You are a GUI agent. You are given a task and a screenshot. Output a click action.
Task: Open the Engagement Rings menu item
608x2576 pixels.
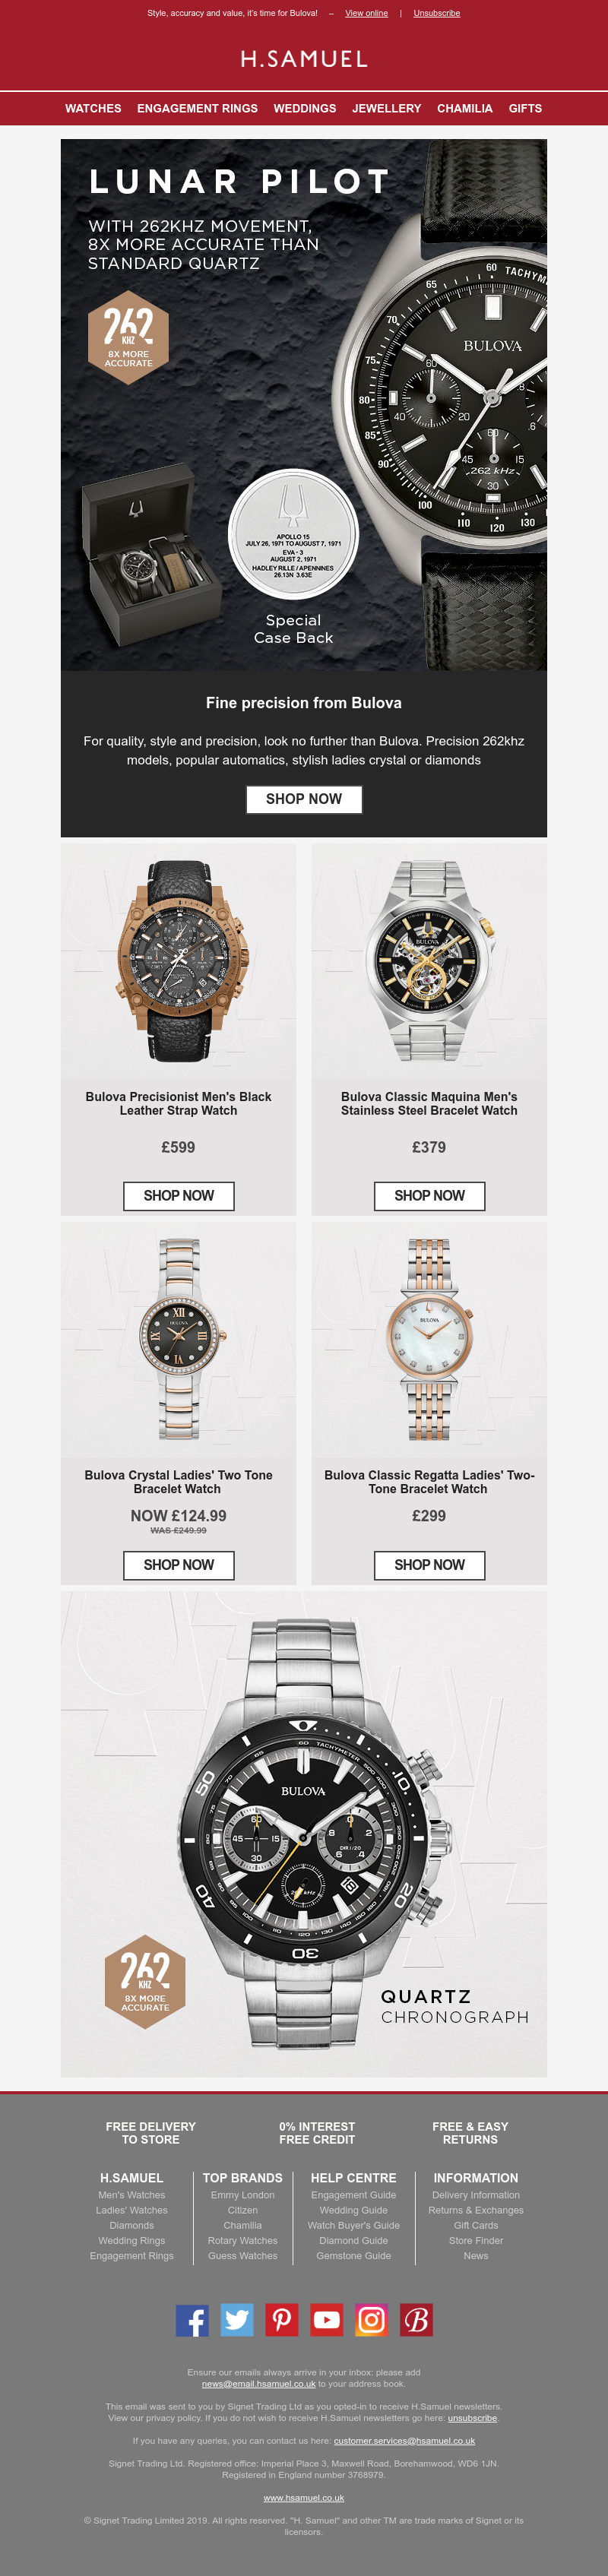click(x=197, y=108)
